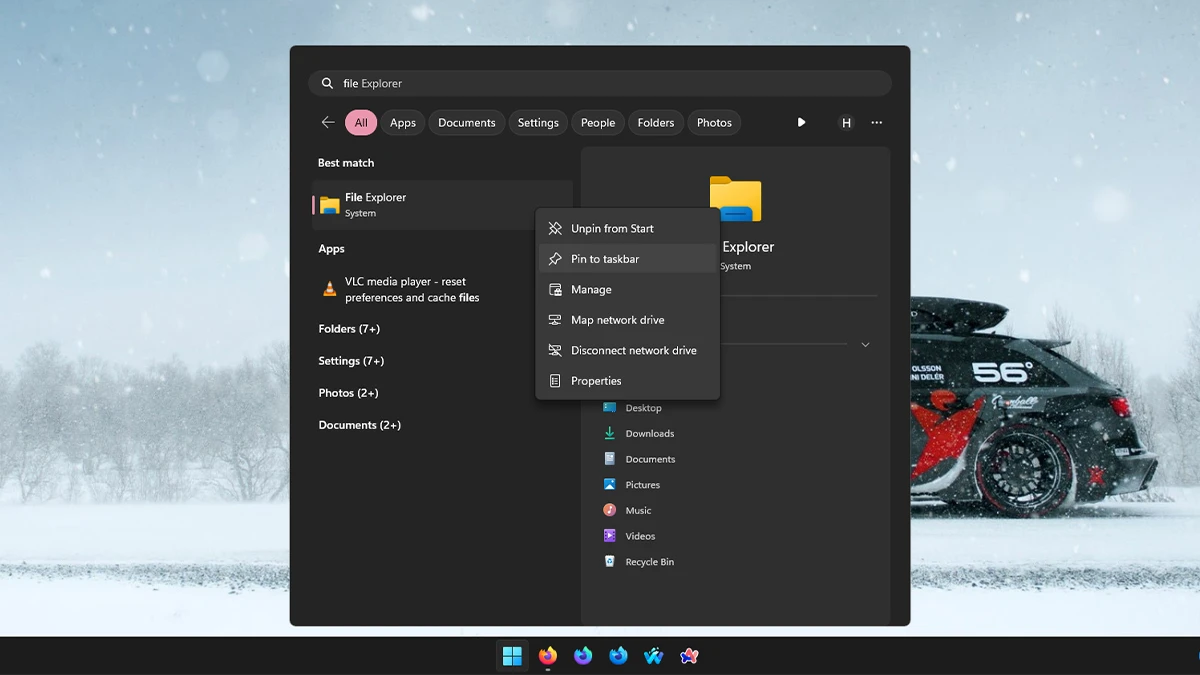Image resolution: width=1200 pixels, height=675 pixels.
Task: Click the pin icon beside Pin to taskbar
Action: pos(555,259)
